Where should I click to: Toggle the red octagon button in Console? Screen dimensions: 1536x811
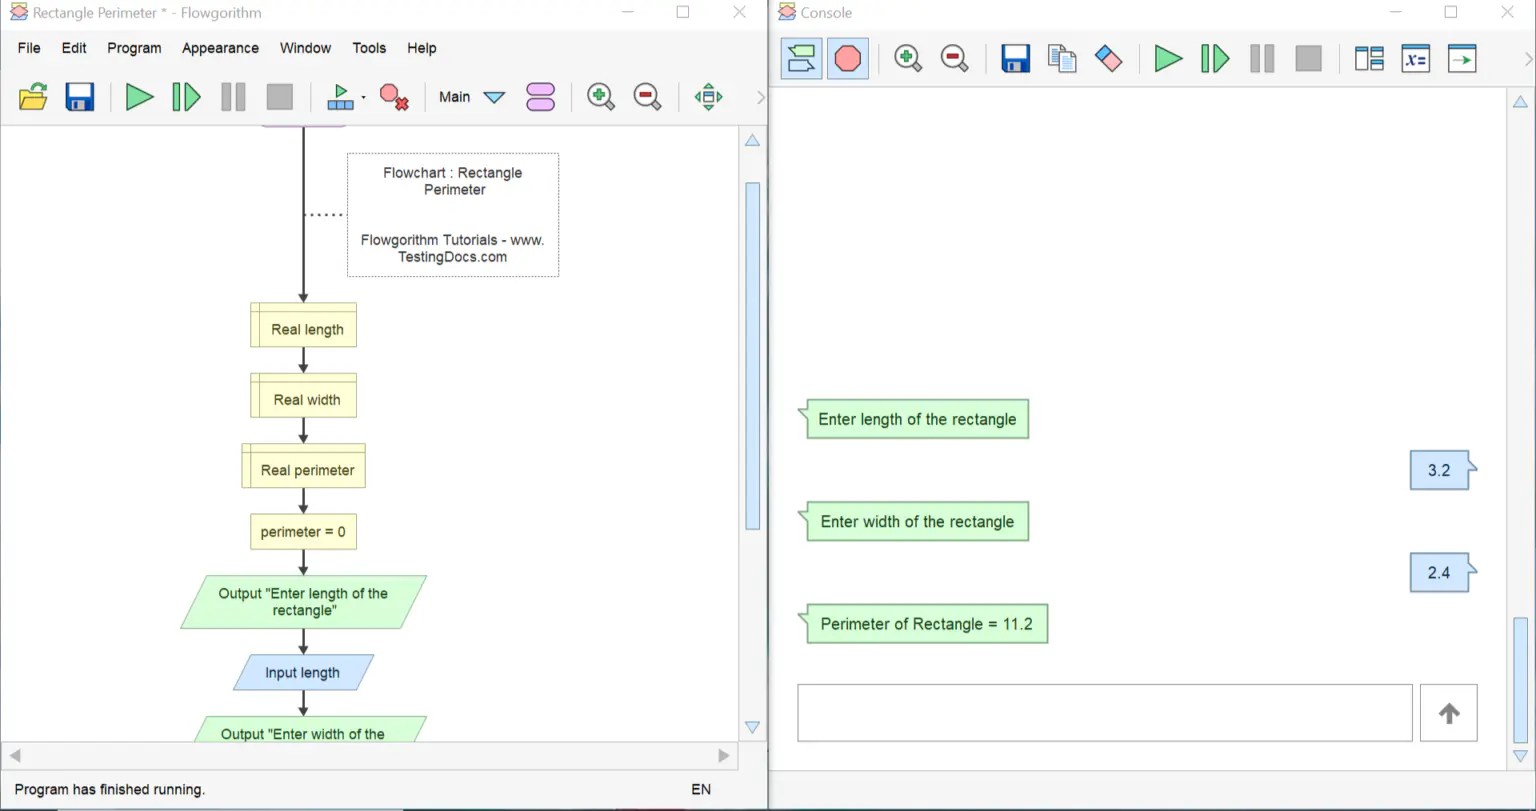pyautogui.click(x=848, y=59)
